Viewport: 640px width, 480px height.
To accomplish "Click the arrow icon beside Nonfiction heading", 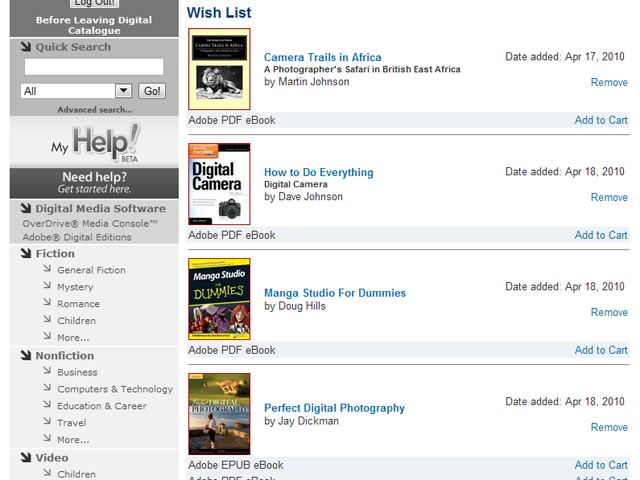I will tap(26, 355).
